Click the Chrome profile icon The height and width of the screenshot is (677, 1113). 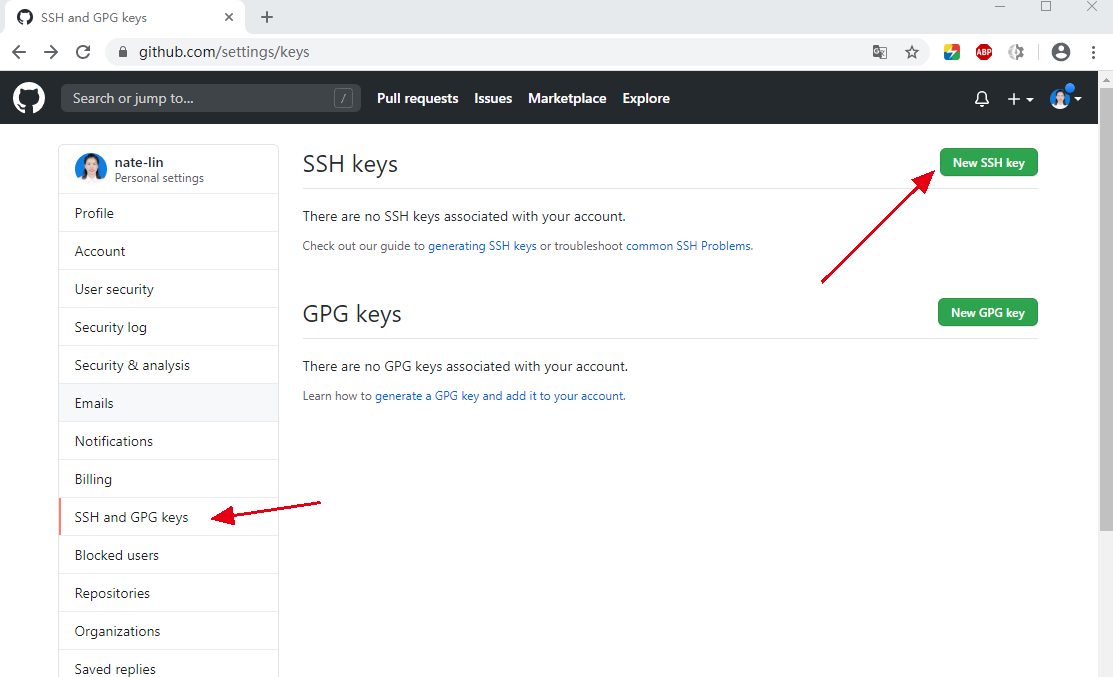pyautogui.click(x=1061, y=52)
